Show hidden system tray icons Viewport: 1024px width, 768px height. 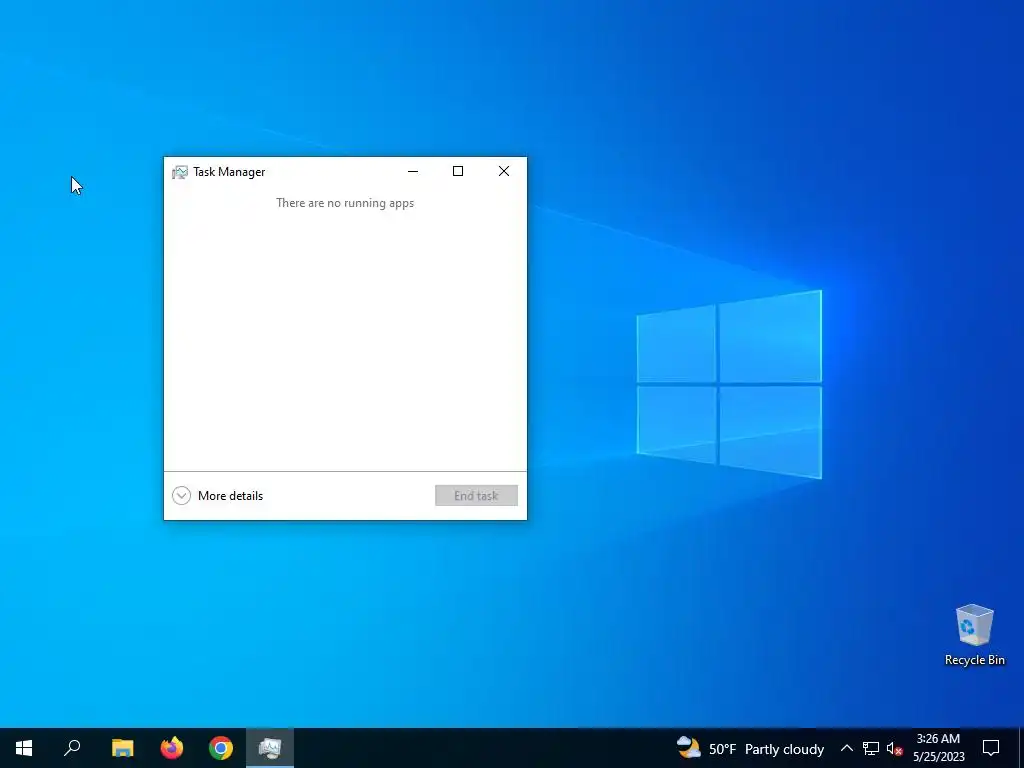point(846,748)
